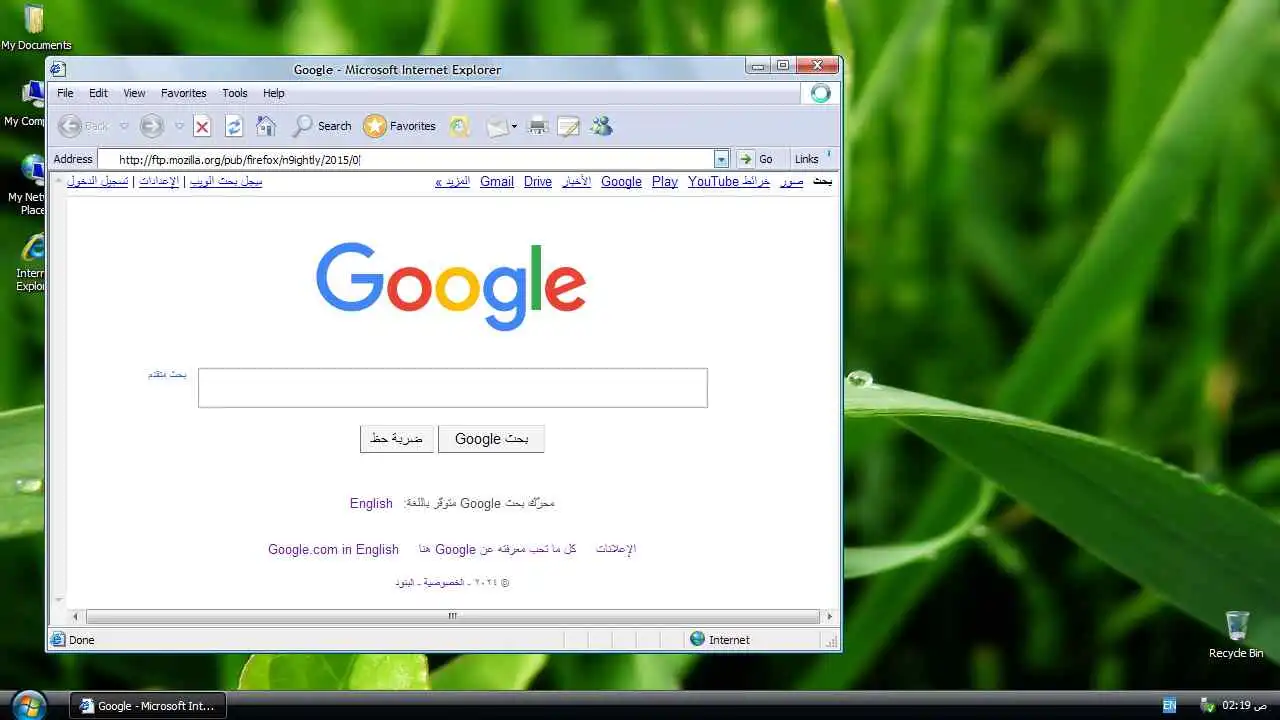Expand the Back history dropdown arrow
The image size is (1280, 720).
[124, 126]
